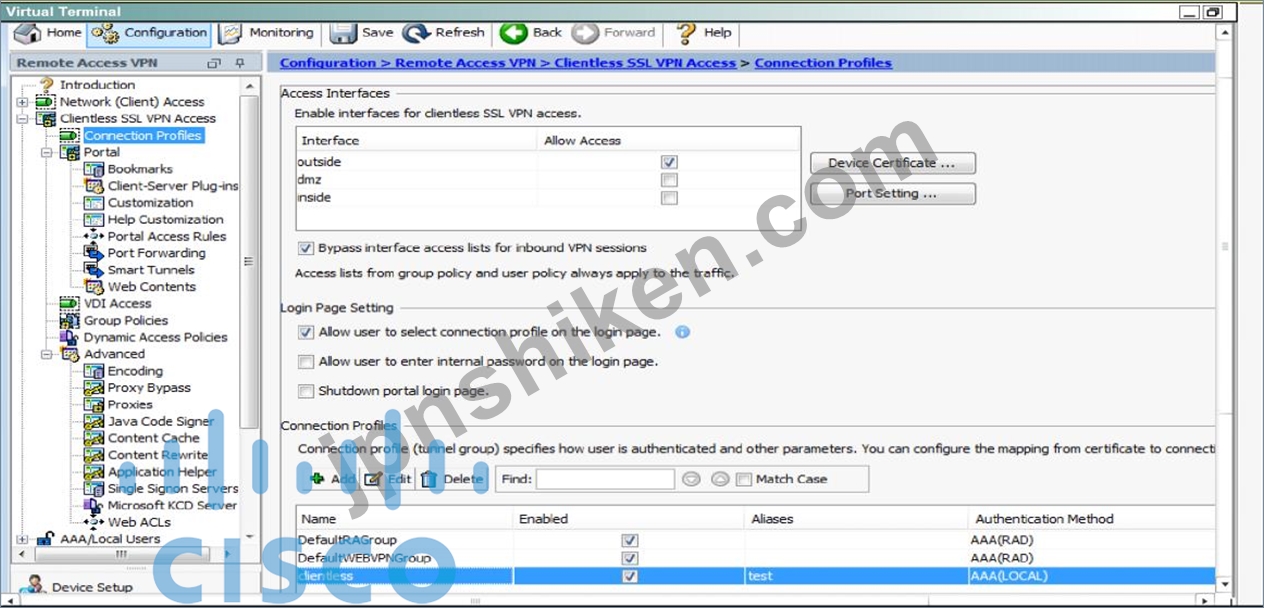Find previous match with the down-arrow circle

point(691,479)
